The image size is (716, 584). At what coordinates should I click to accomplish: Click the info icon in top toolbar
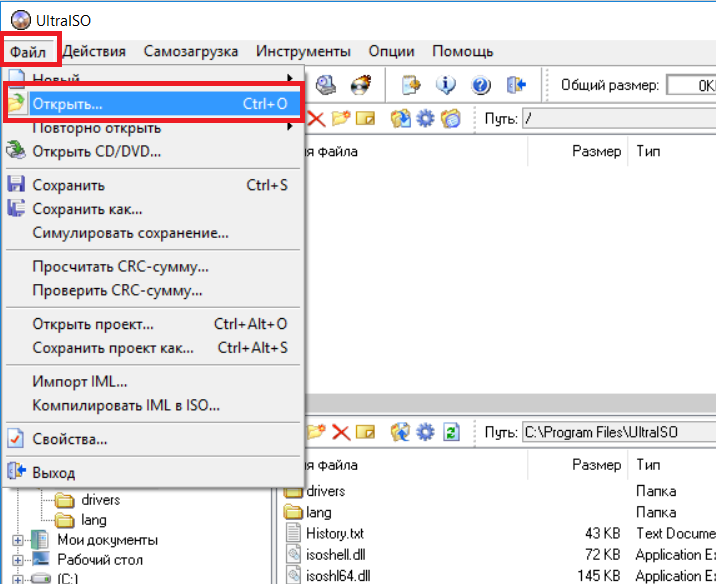(447, 85)
